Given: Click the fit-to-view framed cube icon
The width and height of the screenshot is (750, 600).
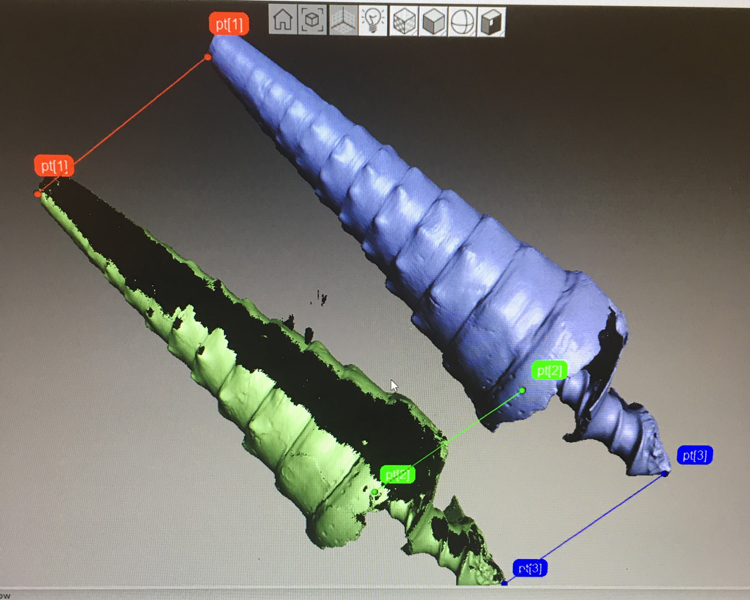Looking at the screenshot, I should (313, 20).
